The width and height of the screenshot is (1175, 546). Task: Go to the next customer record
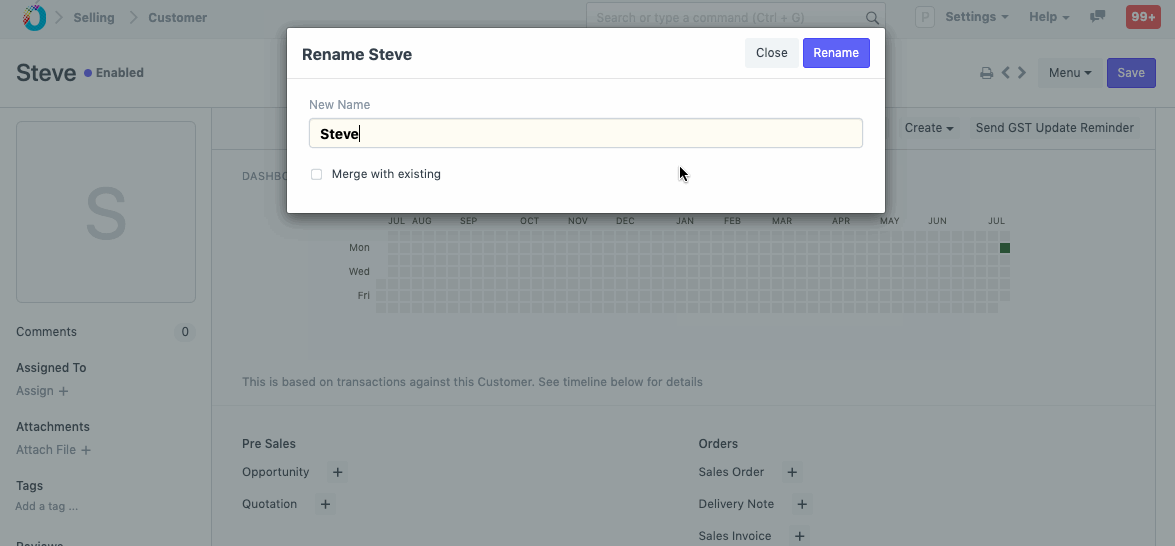[x=1021, y=73]
